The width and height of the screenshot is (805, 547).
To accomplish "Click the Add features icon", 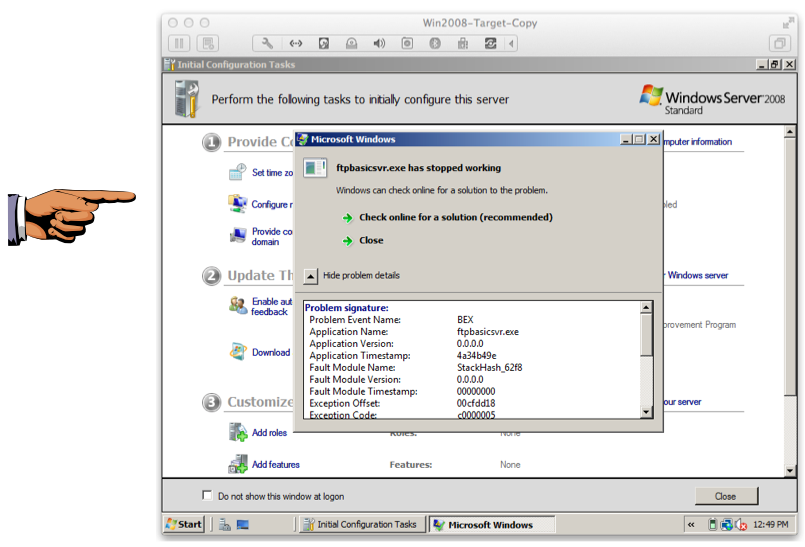I will pos(238,464).
